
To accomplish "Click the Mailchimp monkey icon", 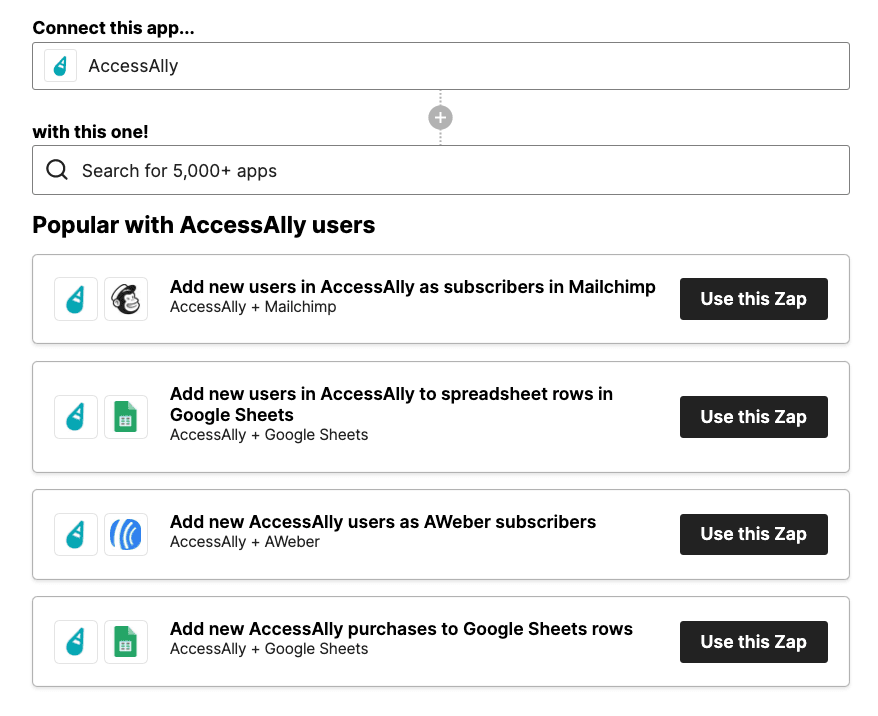I will [126, 298].
